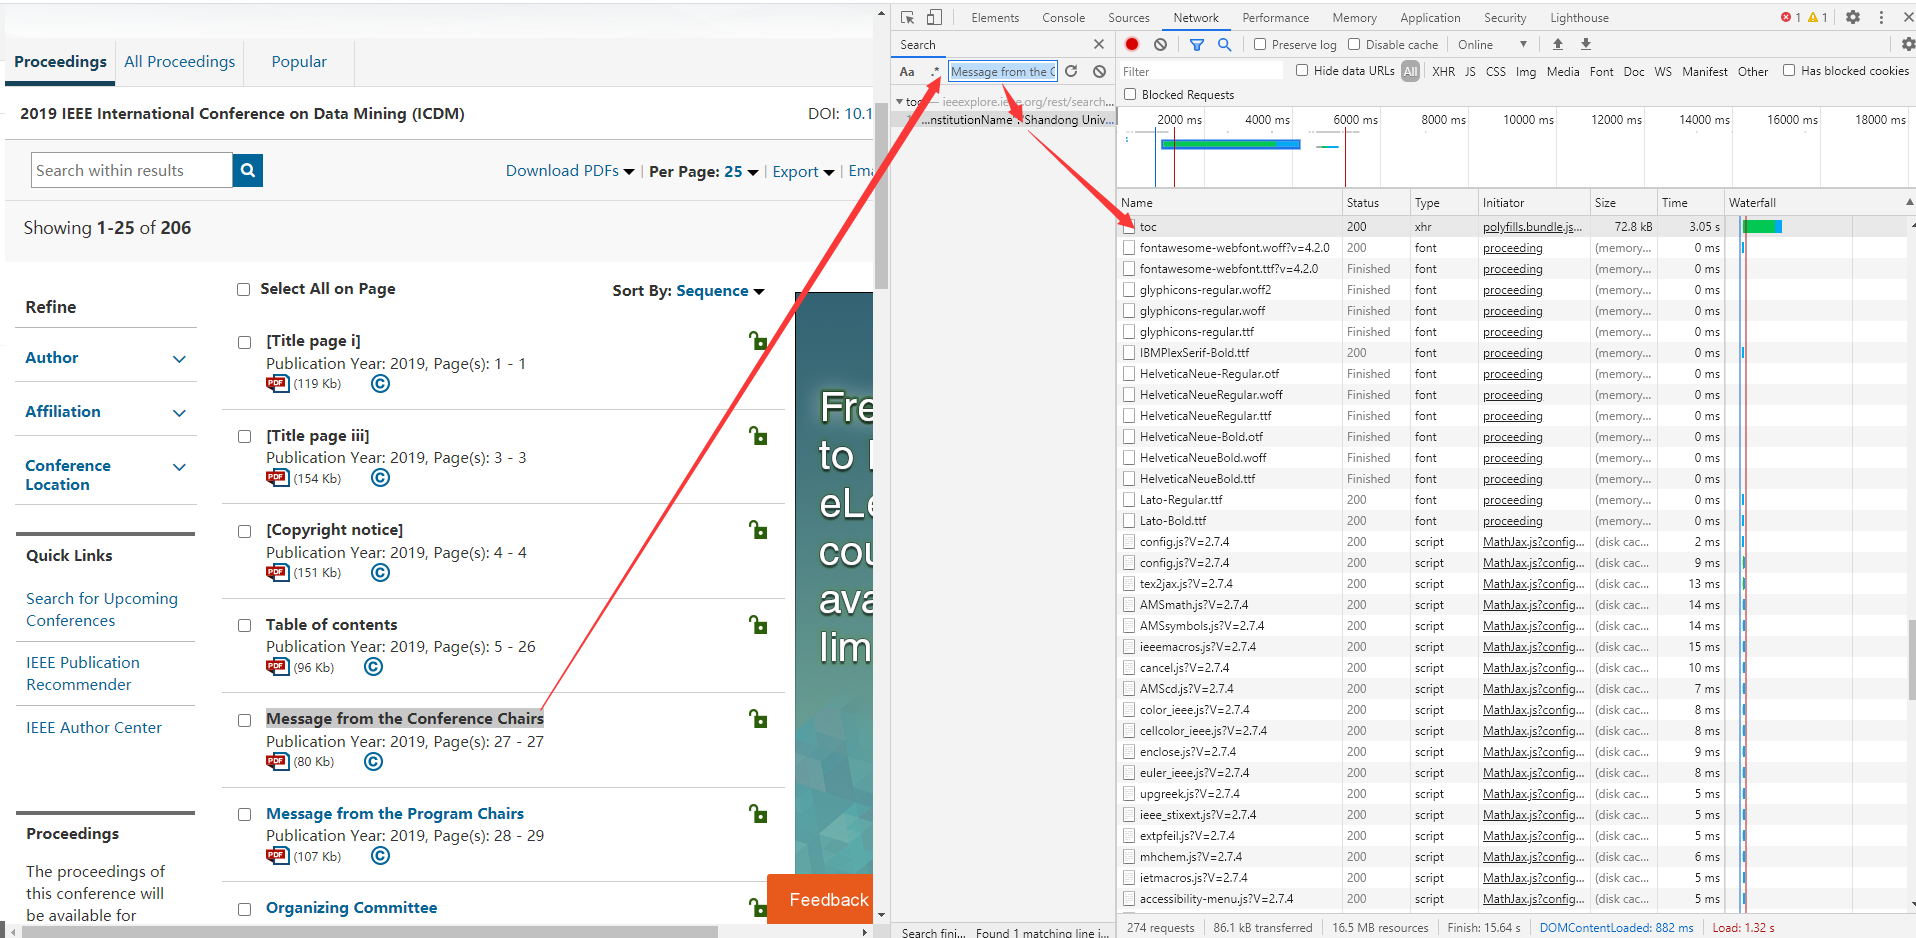Close the Search panel
Image resolution: width=1916 pixels, height=938 pixels.
click(1099, 44)
